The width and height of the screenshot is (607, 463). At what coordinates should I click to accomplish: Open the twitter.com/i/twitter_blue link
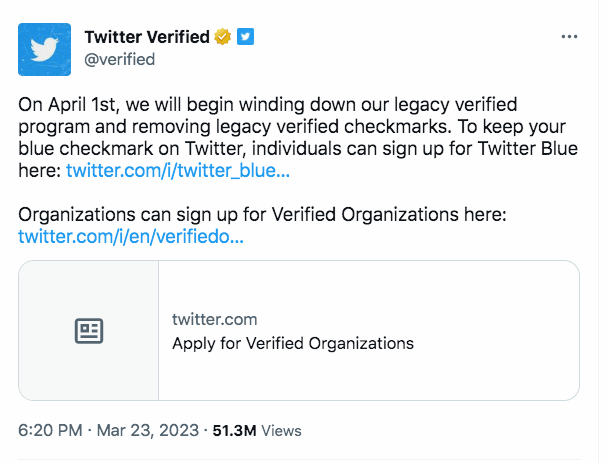click(178, 170)
